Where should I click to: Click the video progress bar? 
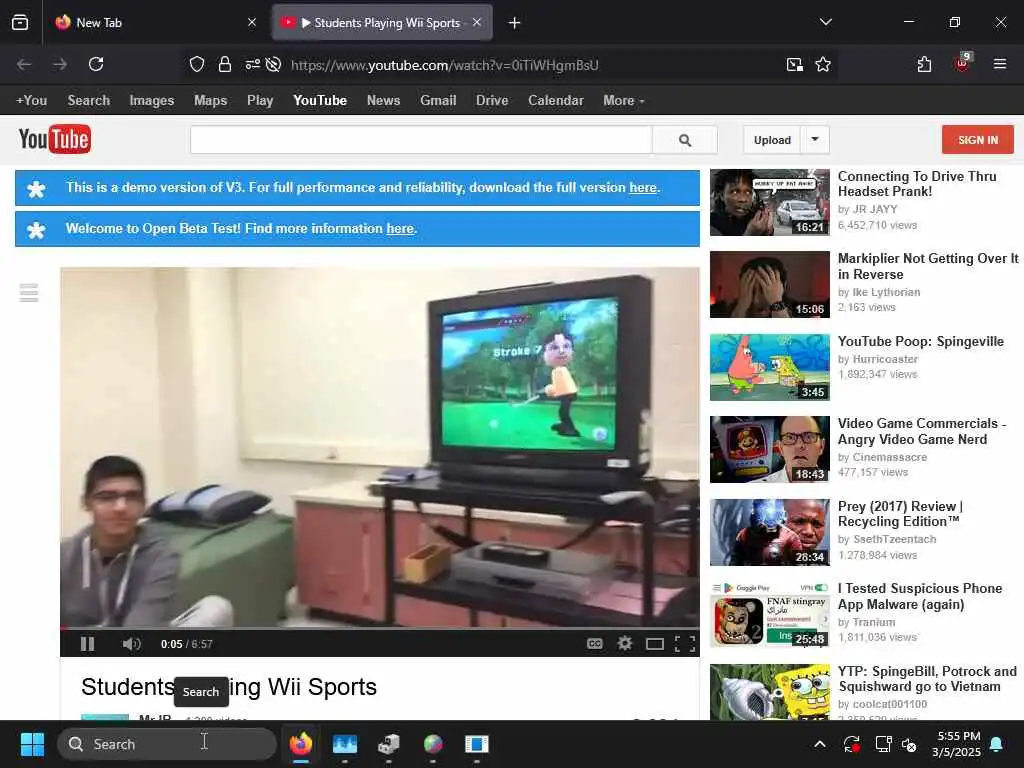pyautogui.click(x=379, y=629)
